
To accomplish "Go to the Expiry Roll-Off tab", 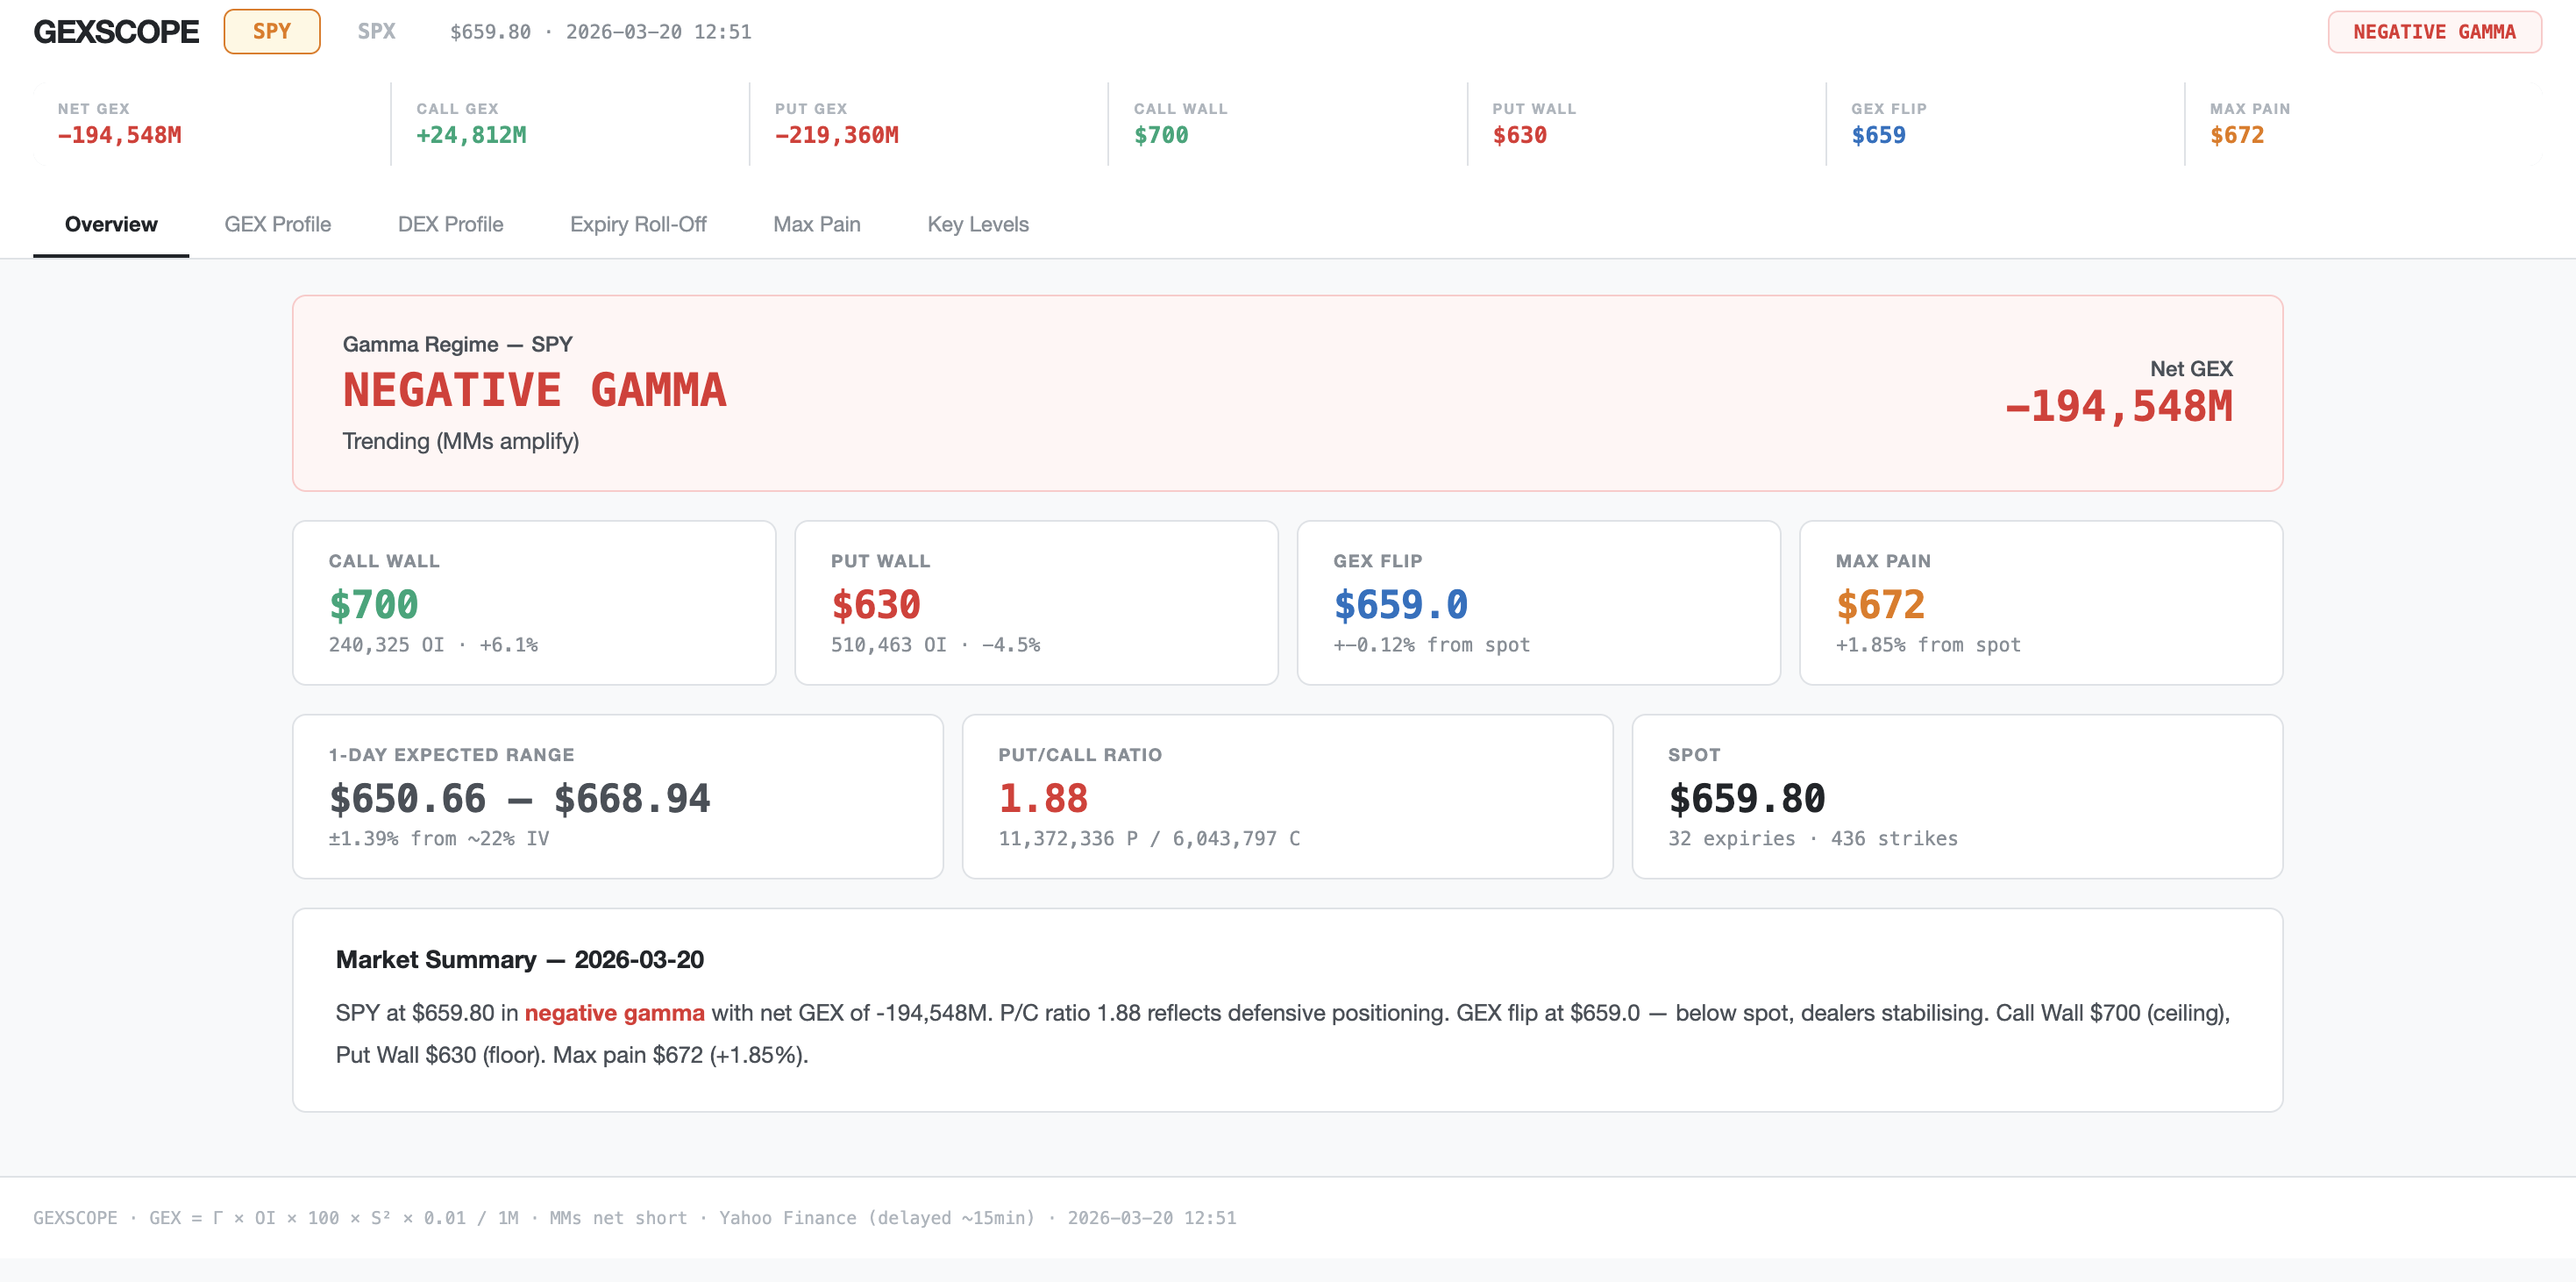I will pos(638,224).
